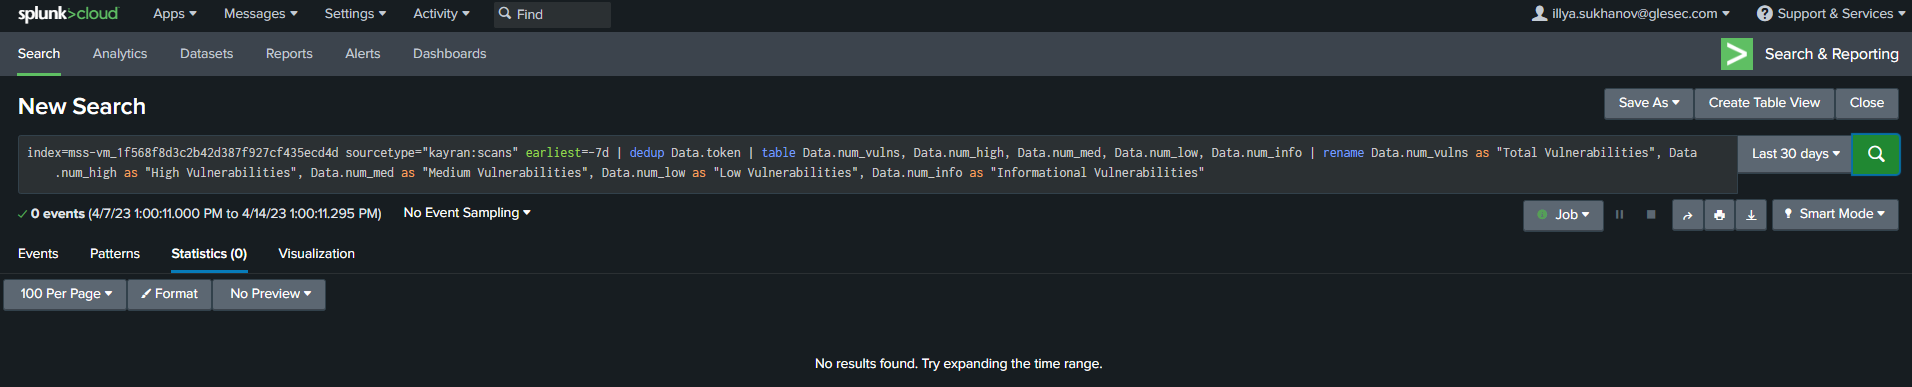Open the Last 30 days time picker
The image size is (1912, 387).
point(1795,154)
